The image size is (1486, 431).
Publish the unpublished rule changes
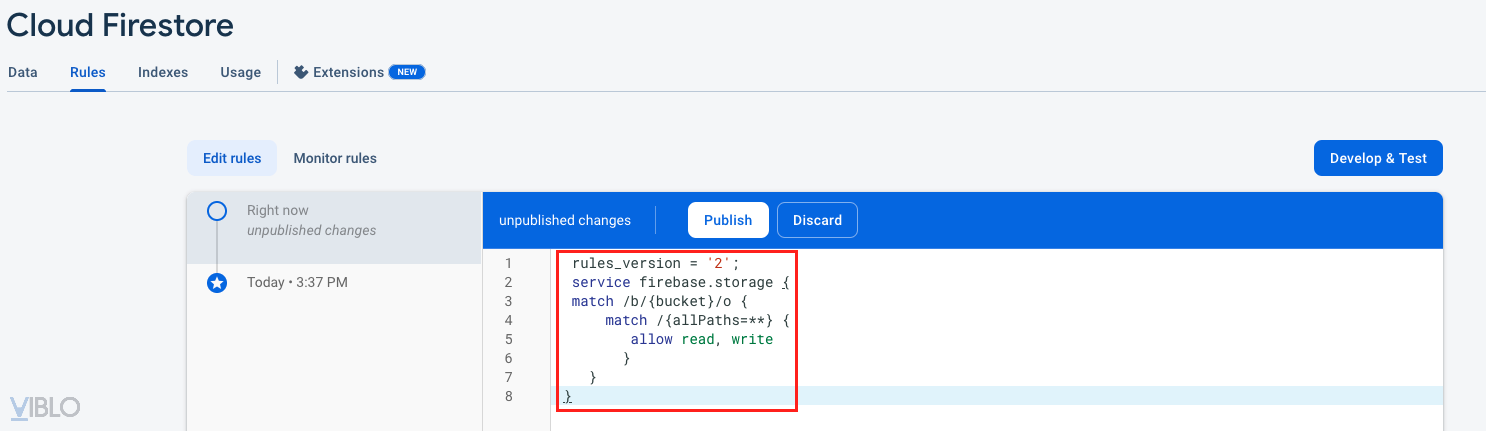pos(728,220)
